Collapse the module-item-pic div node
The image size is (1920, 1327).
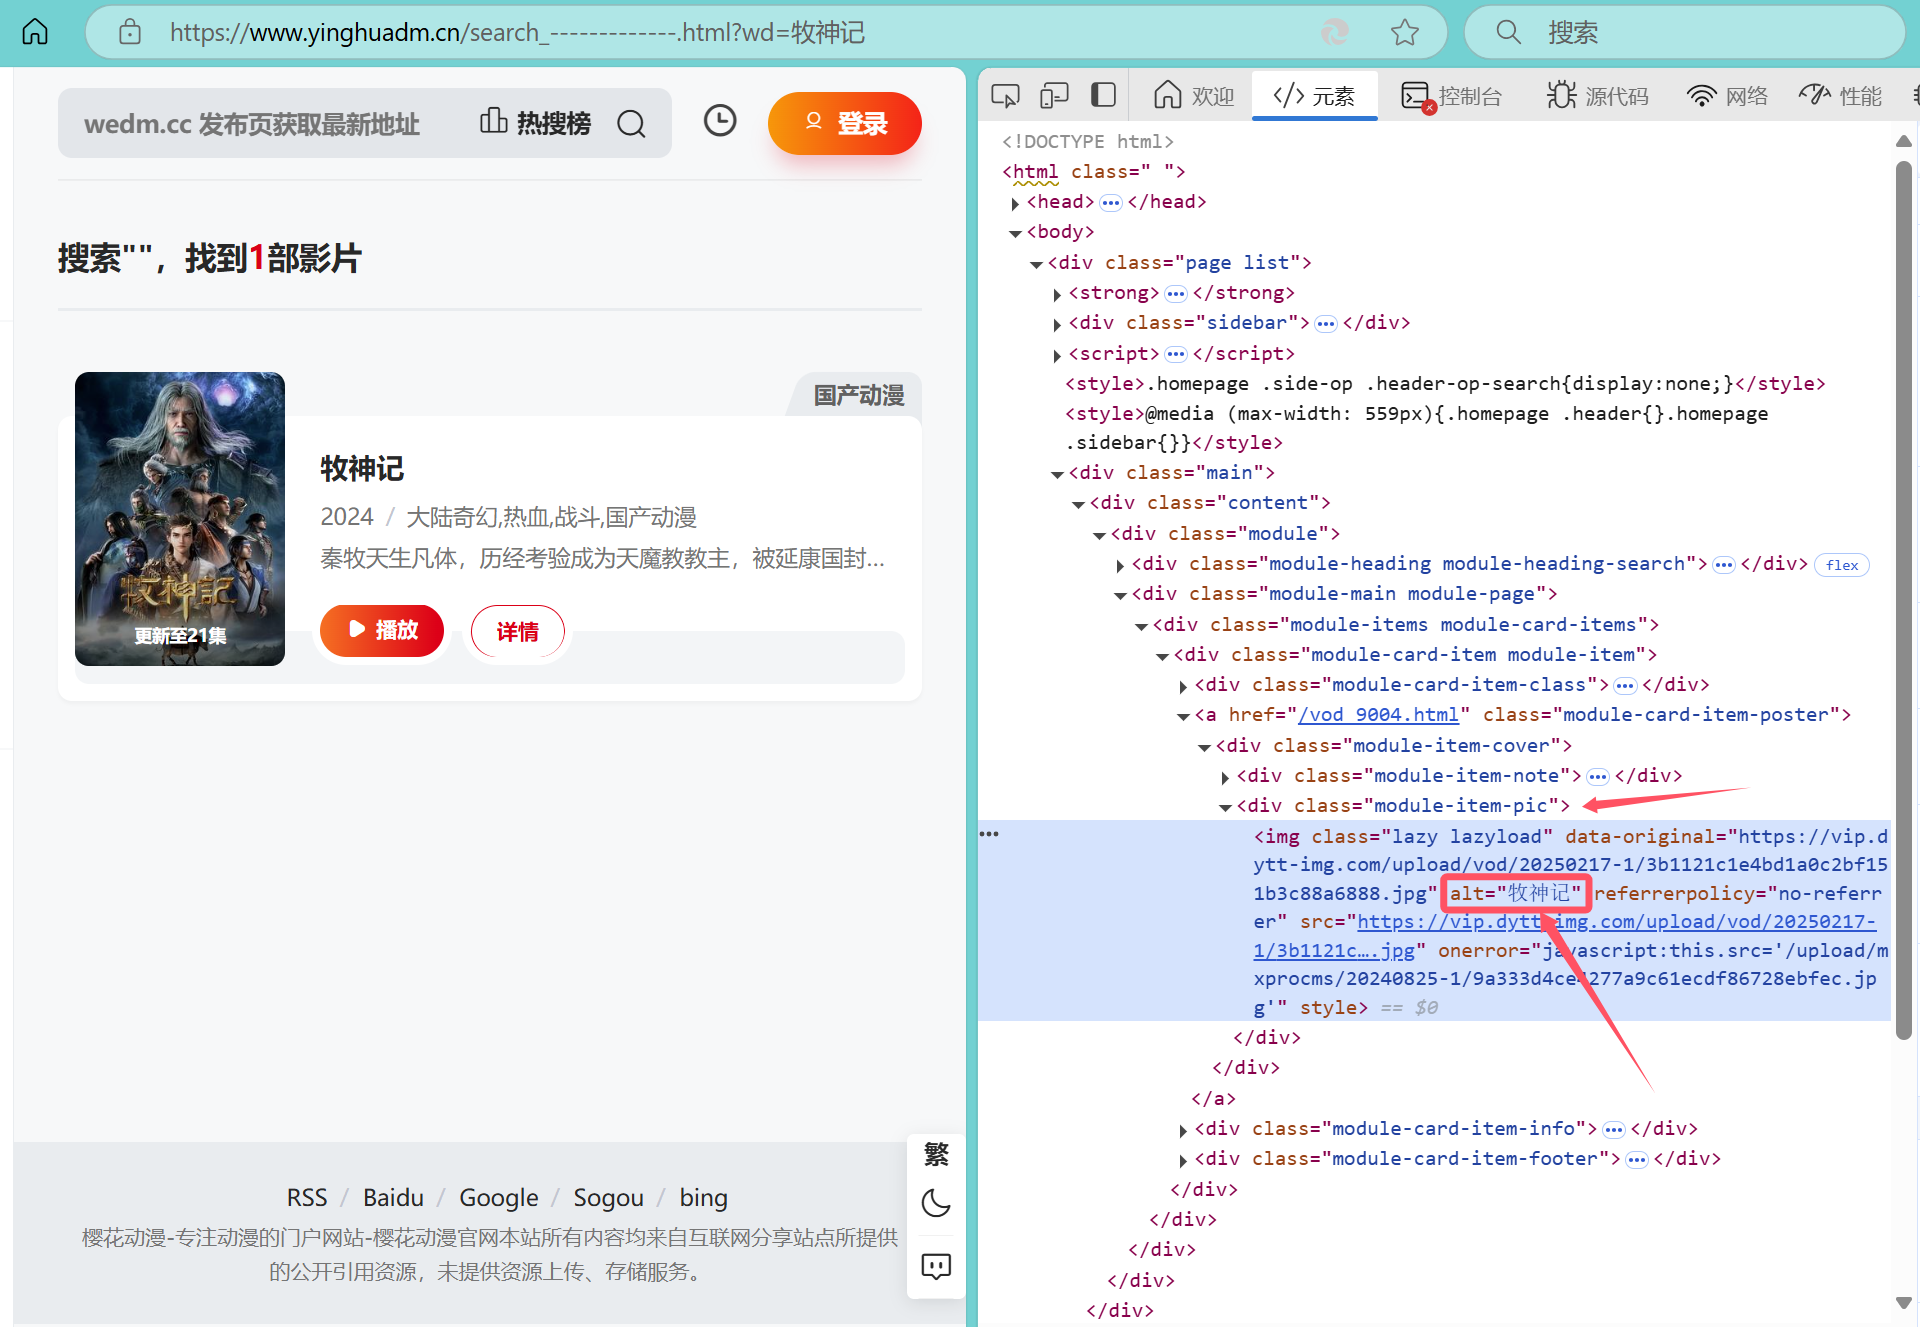(1225, 807)
